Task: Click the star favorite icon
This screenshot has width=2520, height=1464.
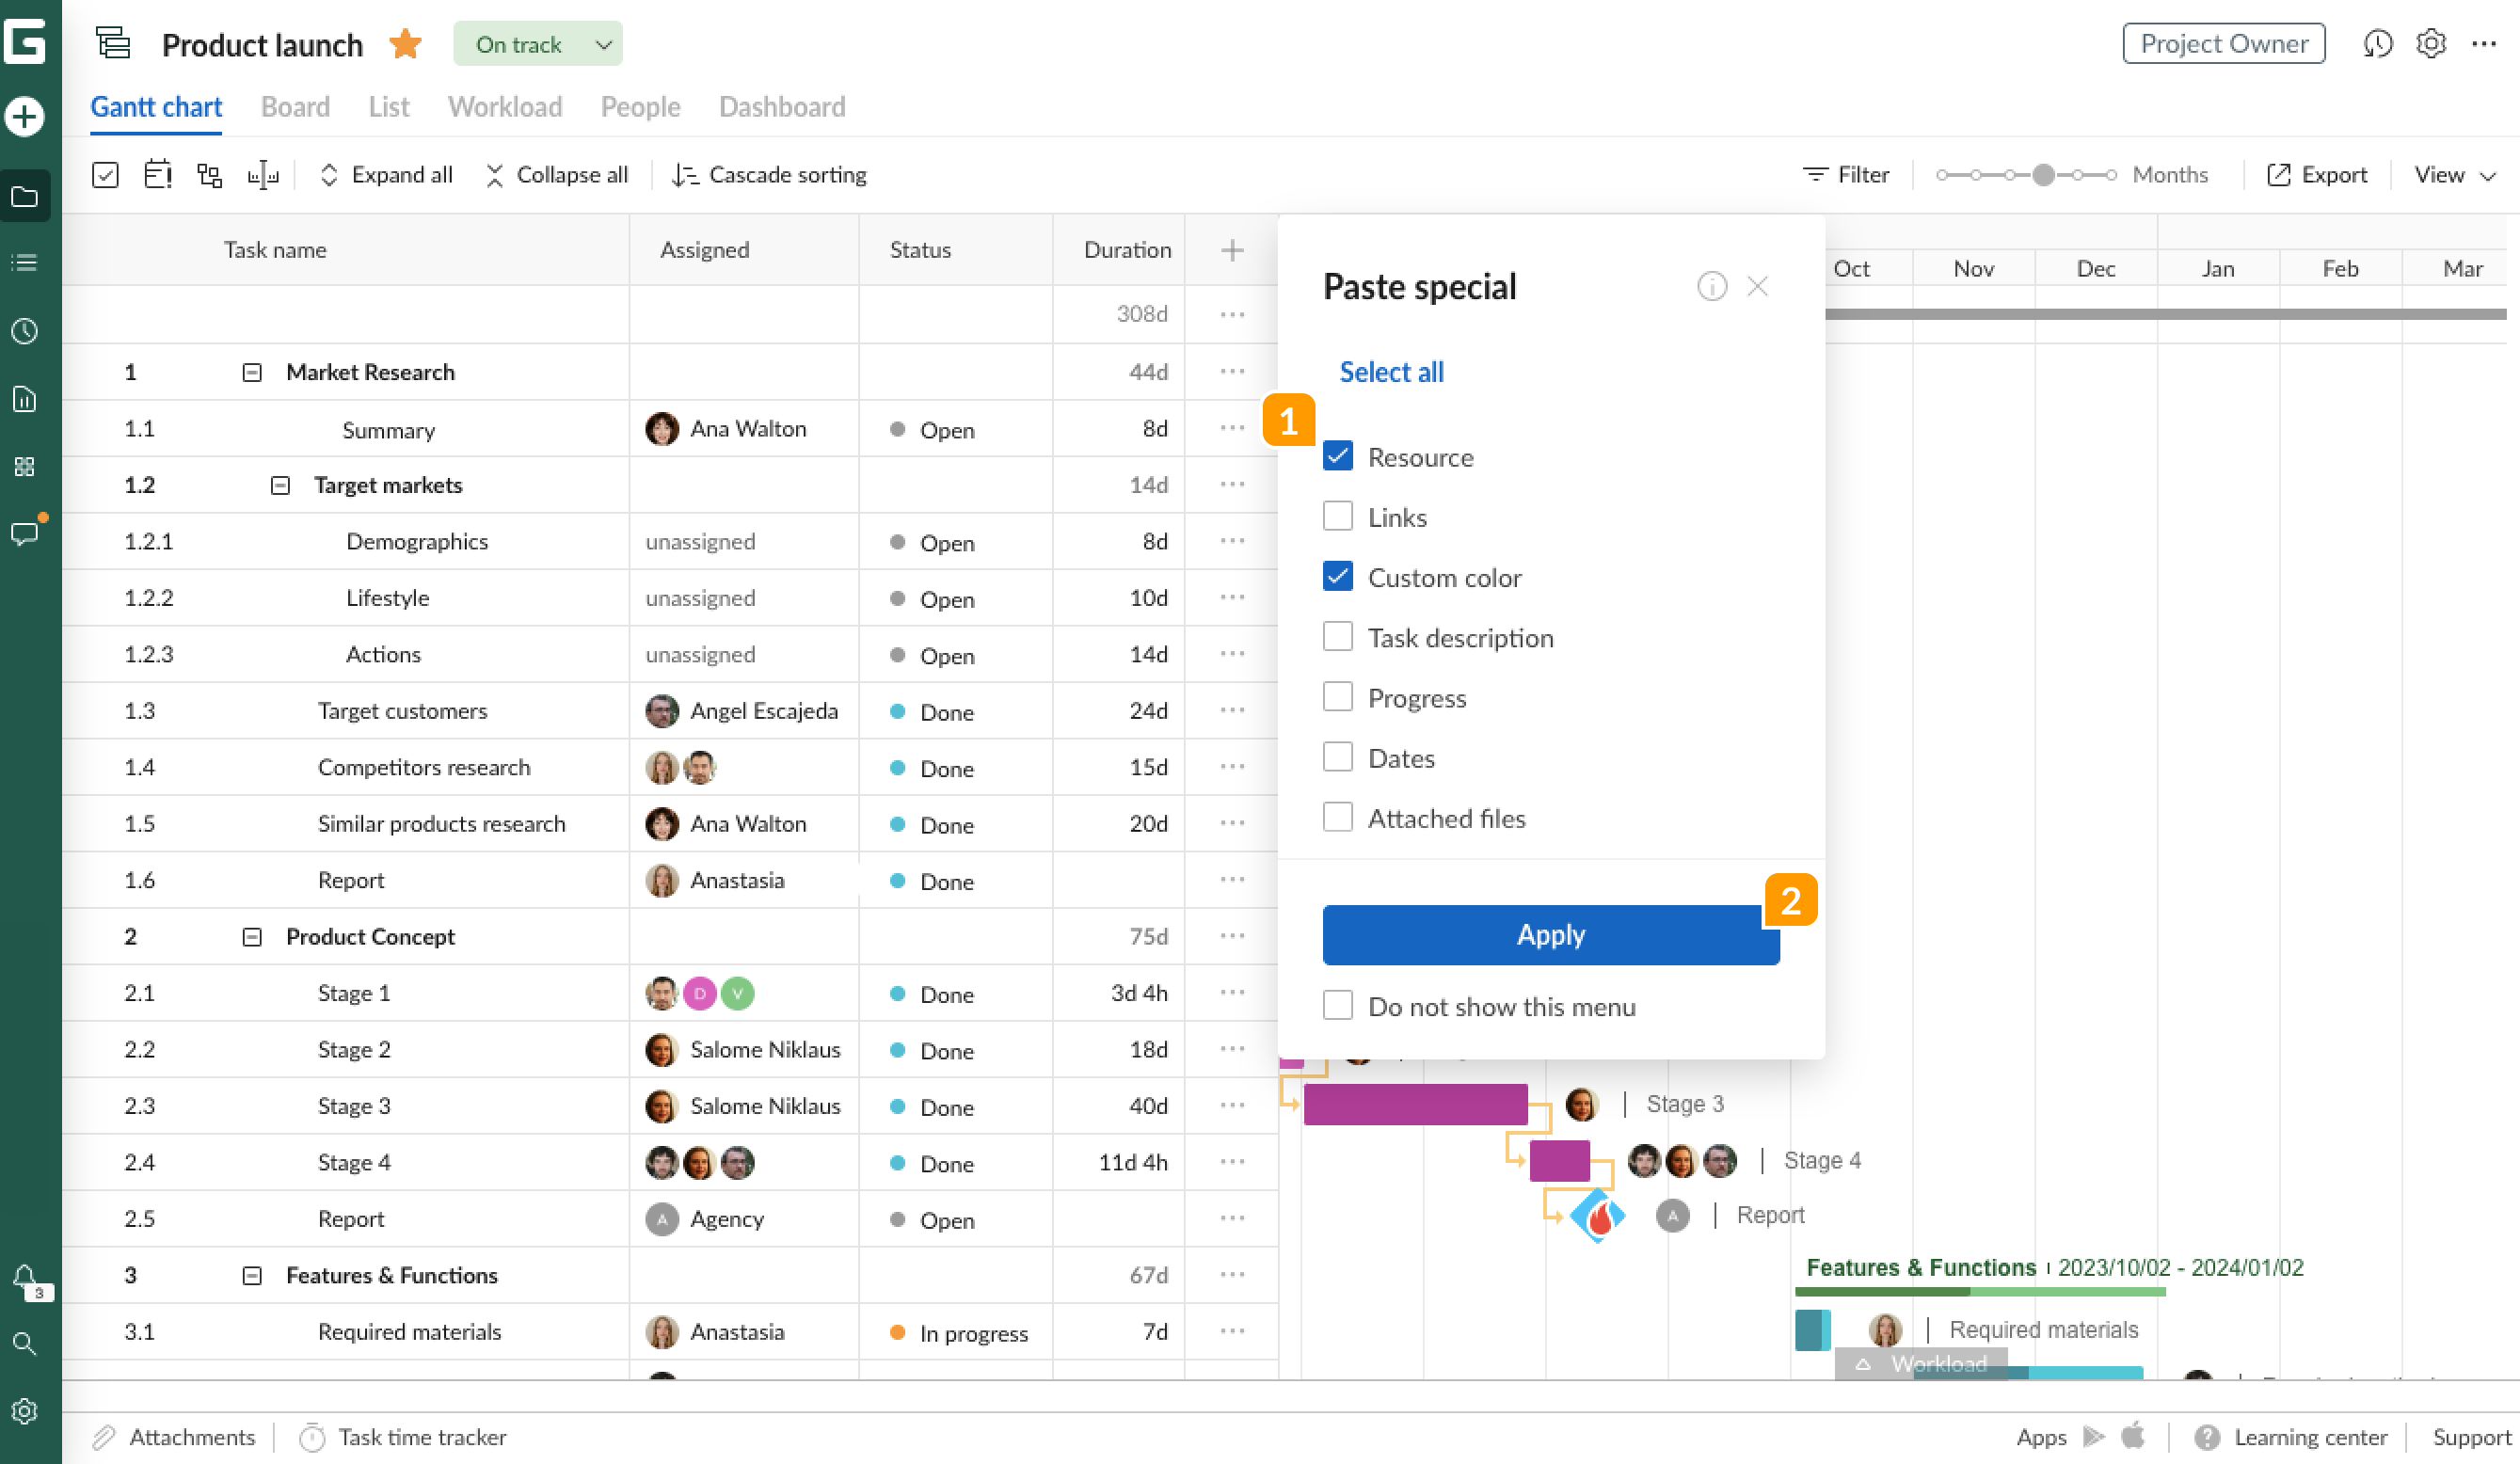Action: pyautogui.click(x=405, y=44)
